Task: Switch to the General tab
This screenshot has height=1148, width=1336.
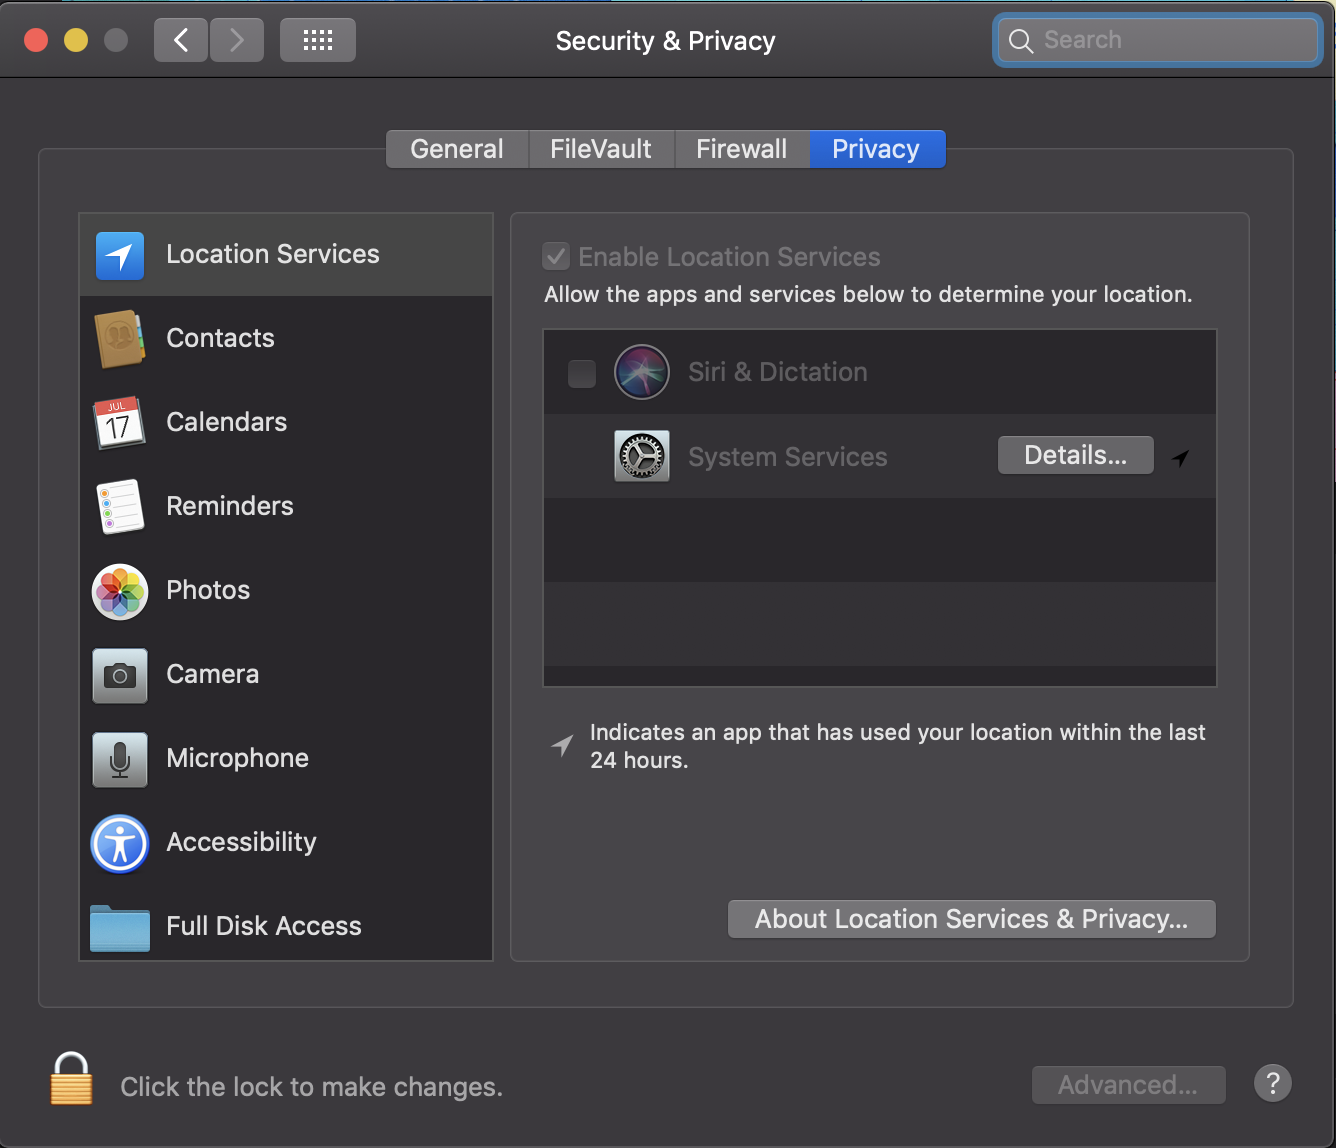Action: tap(457, 149)
